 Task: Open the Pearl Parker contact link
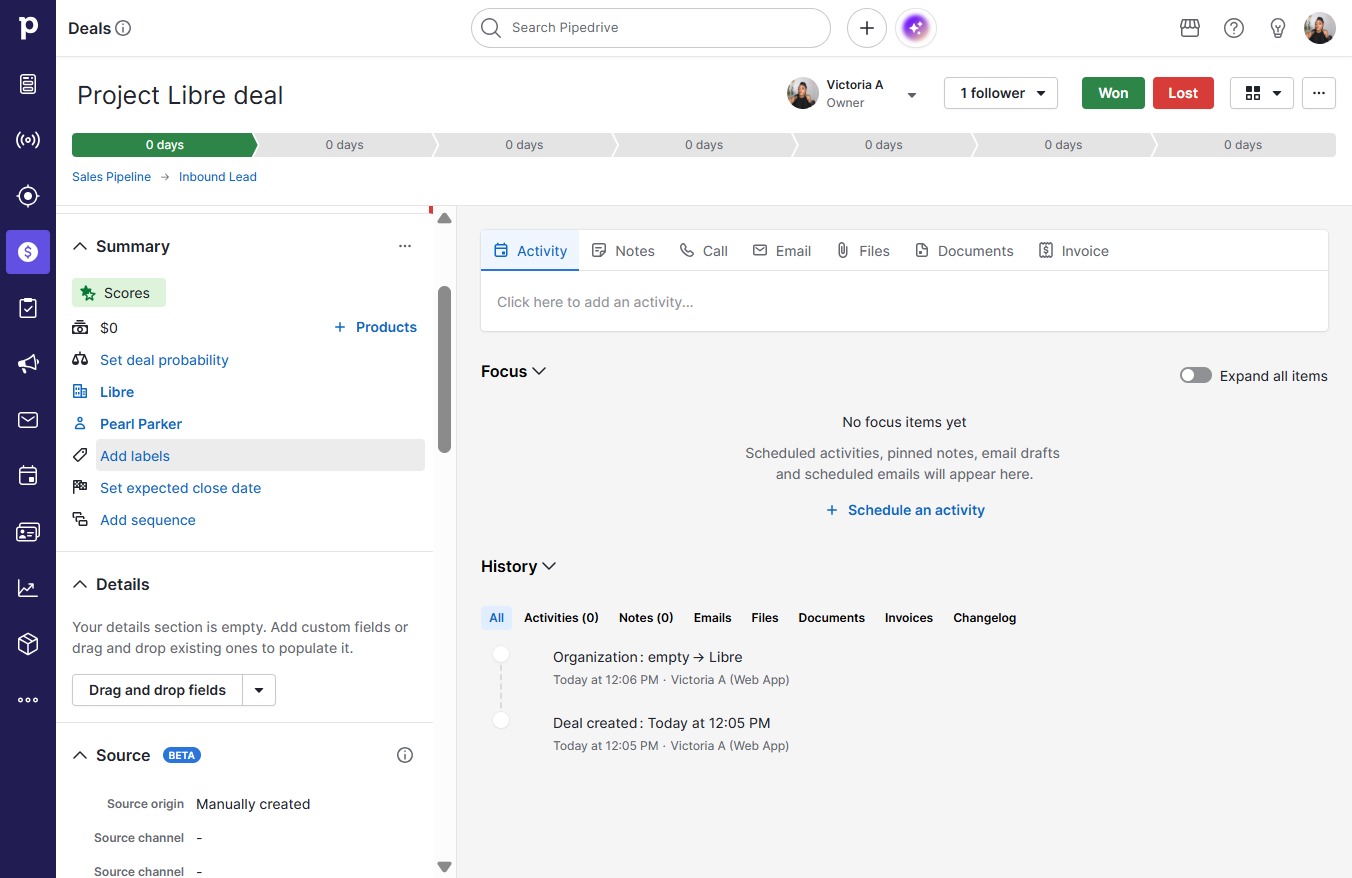pyautogui.click(x=141, y=424)
